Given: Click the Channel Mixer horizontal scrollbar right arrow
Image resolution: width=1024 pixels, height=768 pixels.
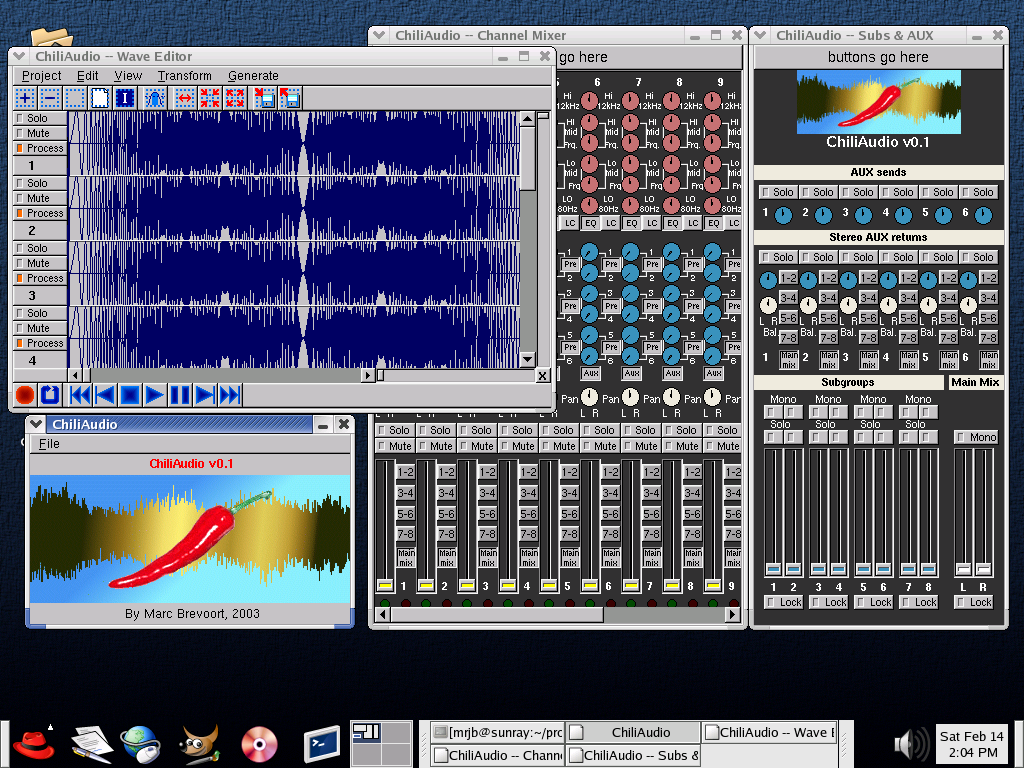Looking at the screenshot, I should [732, 614].
